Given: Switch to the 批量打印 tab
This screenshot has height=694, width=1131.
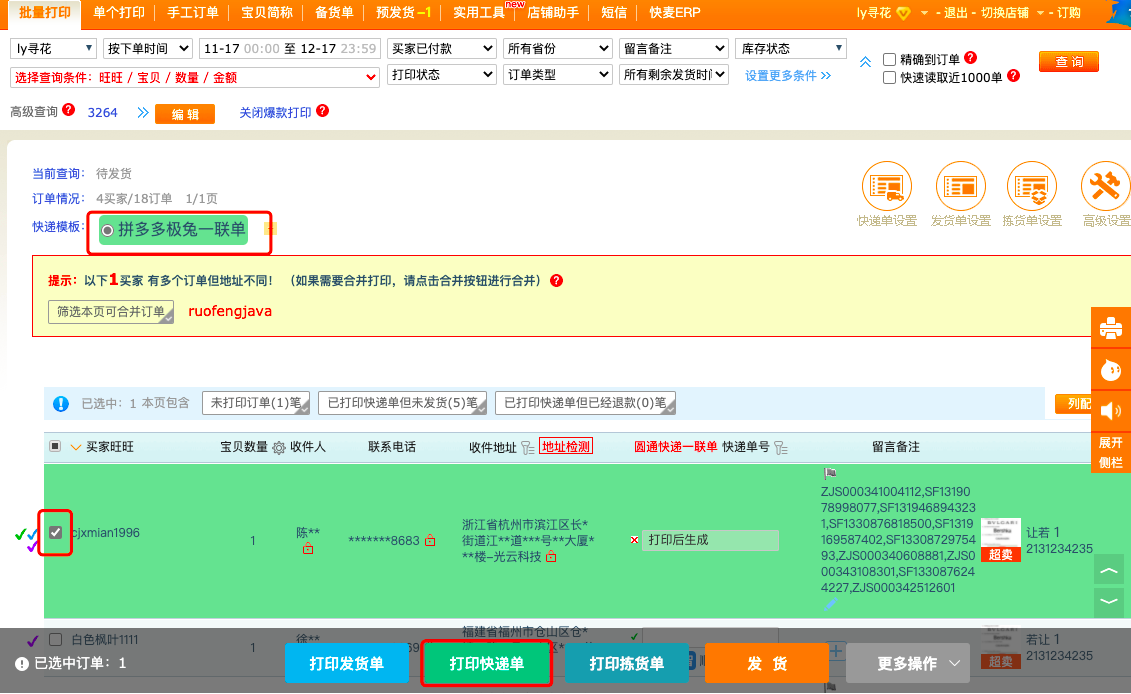Looking at the screenshot, I should [45, 13].
